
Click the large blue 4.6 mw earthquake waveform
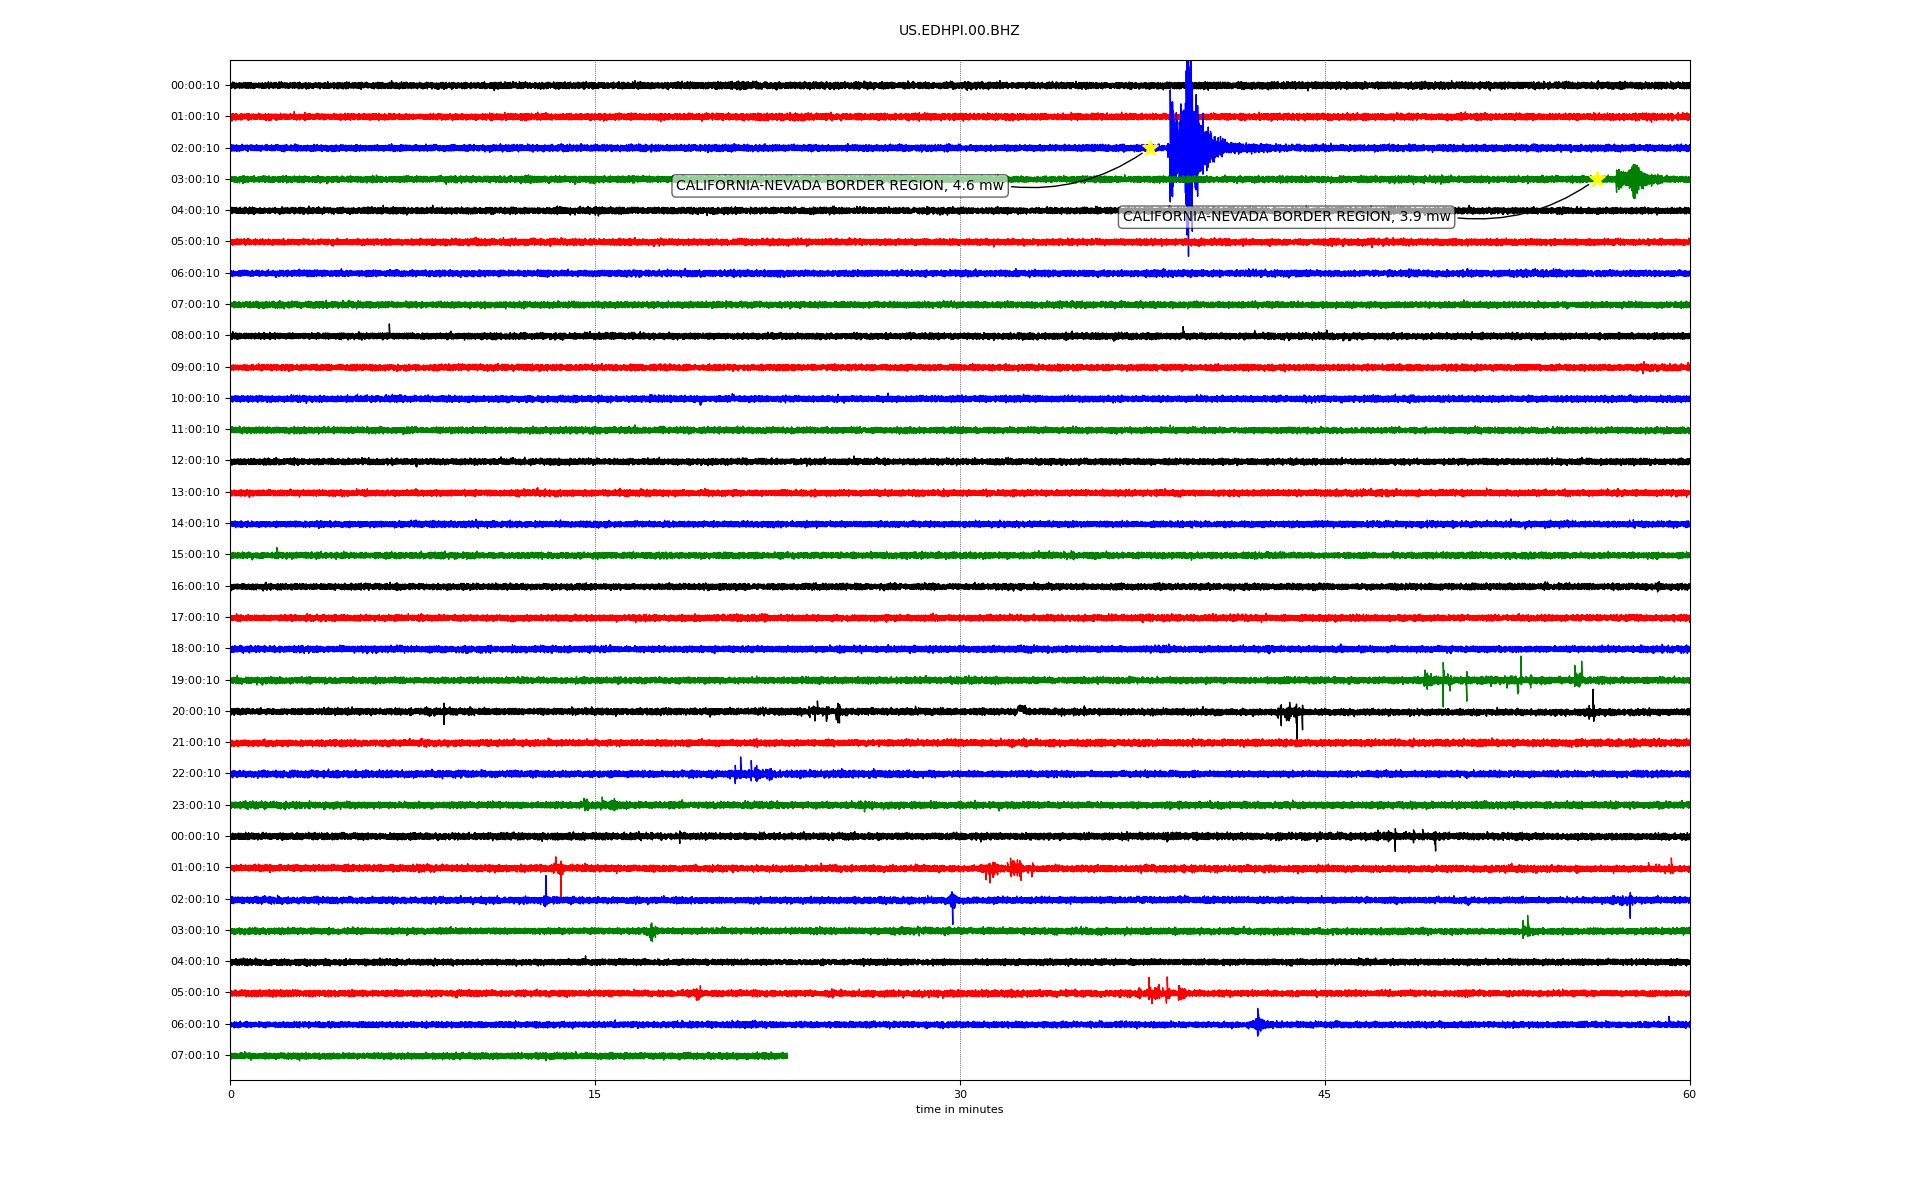1188,150
